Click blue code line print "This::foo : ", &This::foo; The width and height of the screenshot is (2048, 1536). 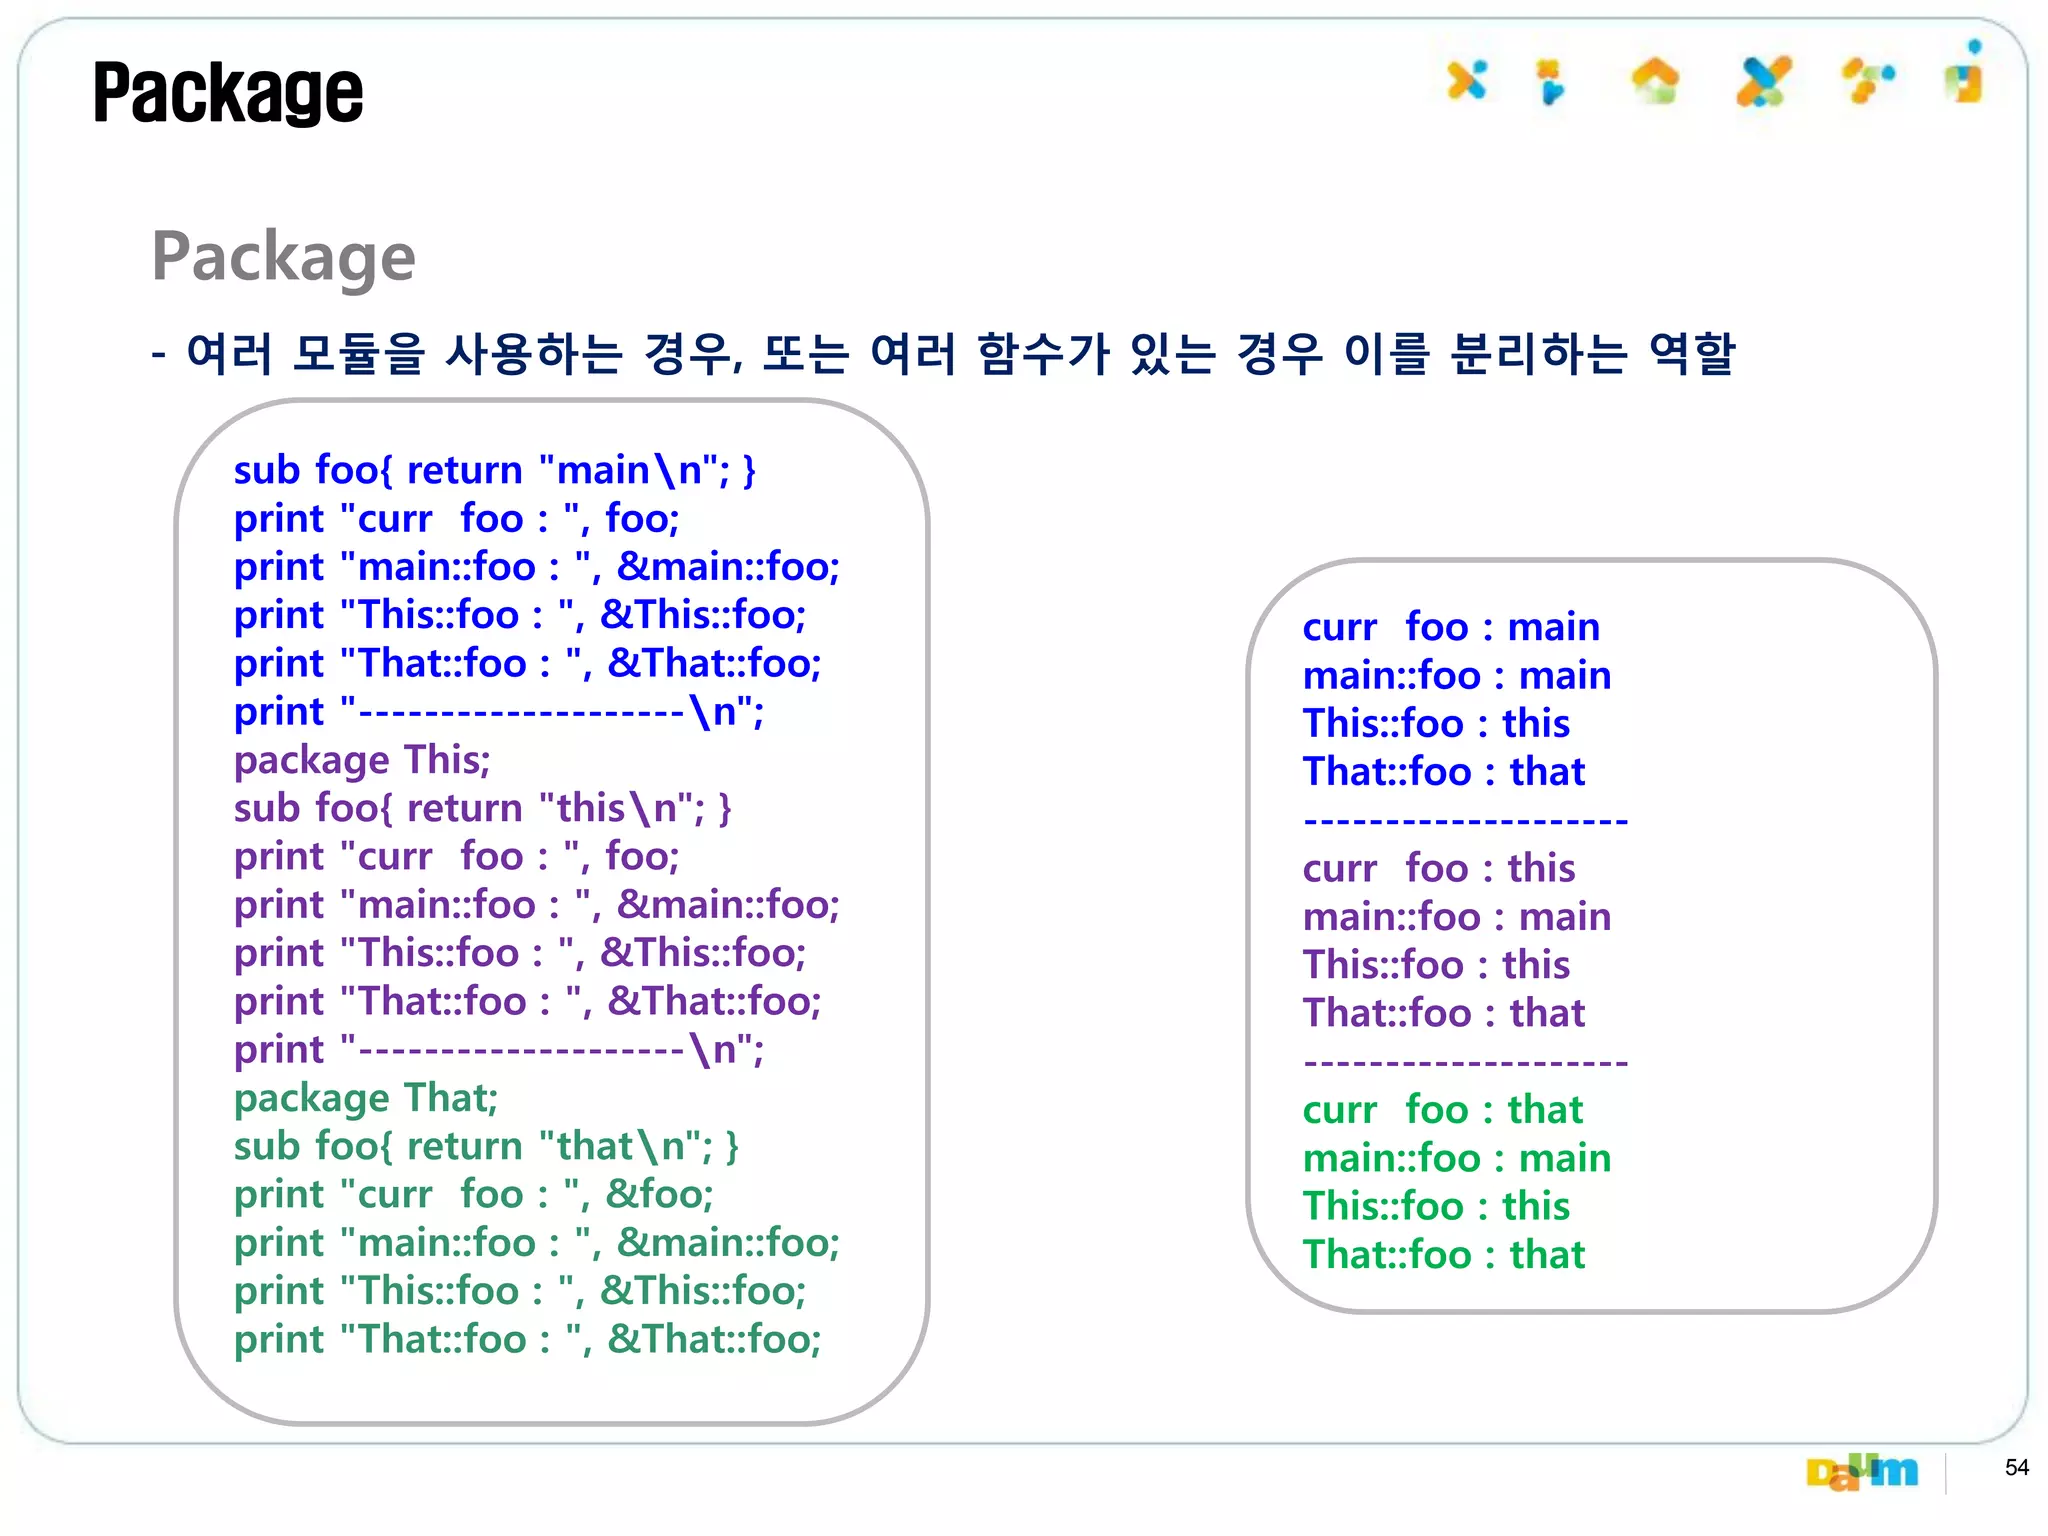click(x=520, y=615)
